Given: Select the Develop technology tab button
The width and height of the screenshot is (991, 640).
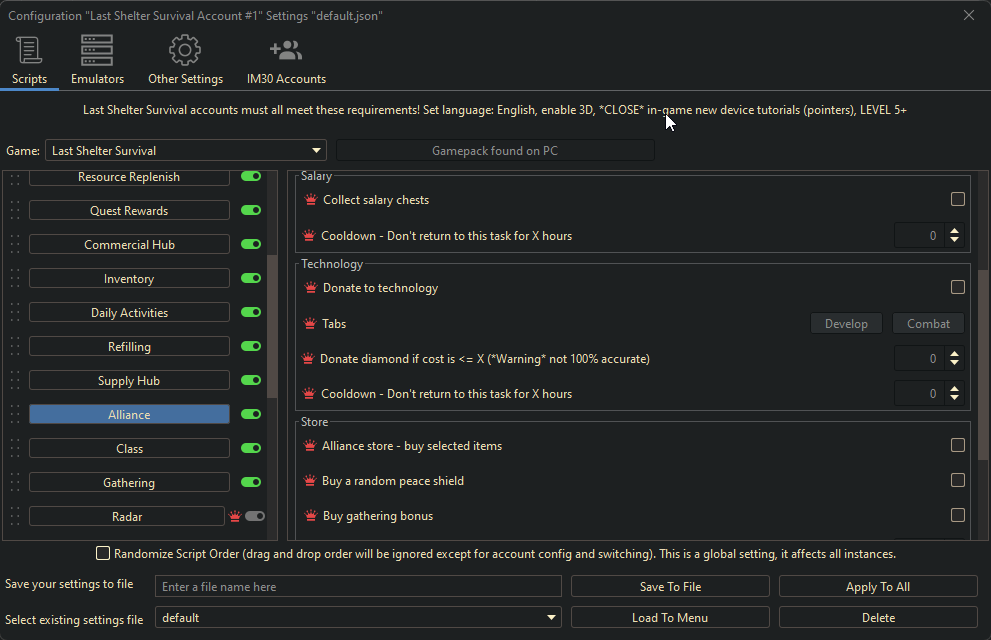Looking at the screenshot, I should [x=846, y=324].
